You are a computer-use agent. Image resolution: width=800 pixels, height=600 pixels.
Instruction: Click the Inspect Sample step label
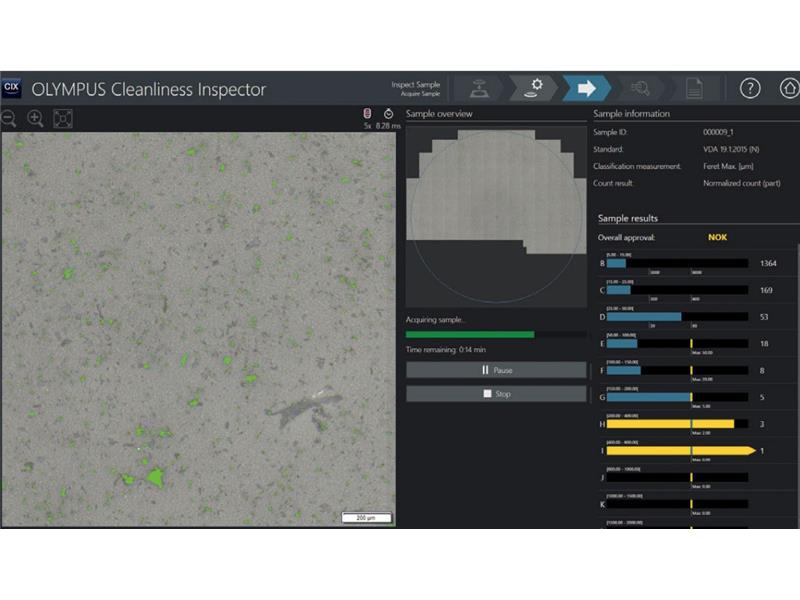[x=415, y=84]
